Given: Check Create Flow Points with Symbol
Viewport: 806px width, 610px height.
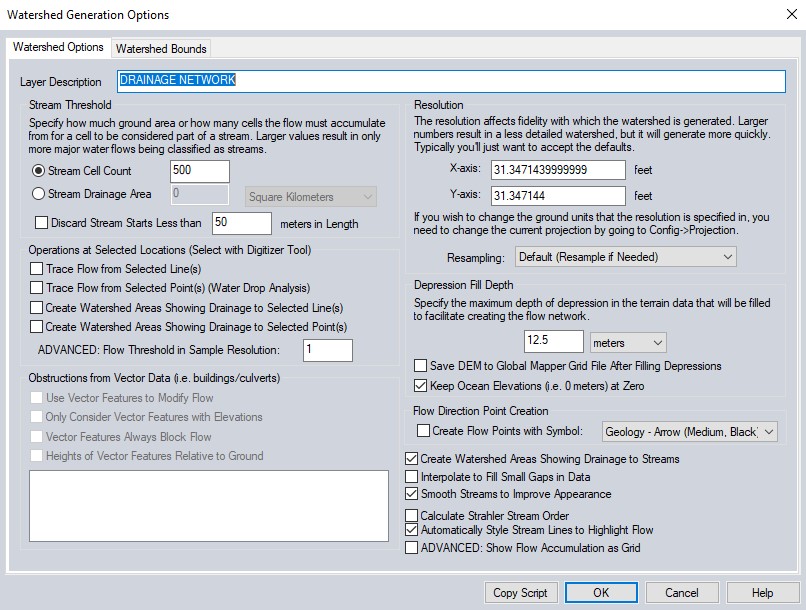Looking at the screenshot, I should [423, 431].
